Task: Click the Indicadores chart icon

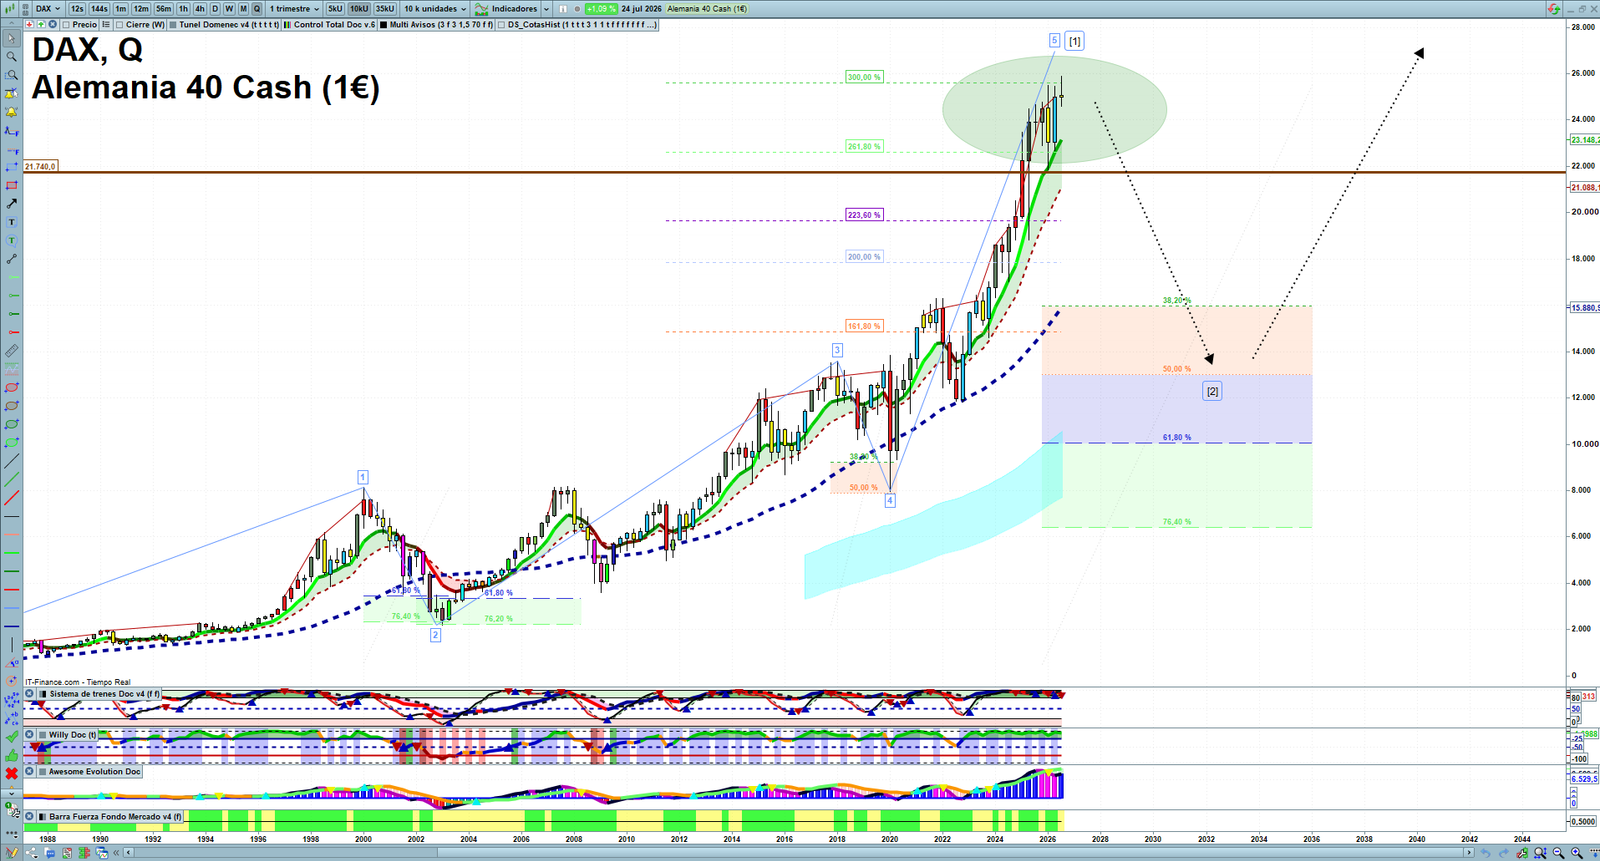Action: [x=481, y=8]
